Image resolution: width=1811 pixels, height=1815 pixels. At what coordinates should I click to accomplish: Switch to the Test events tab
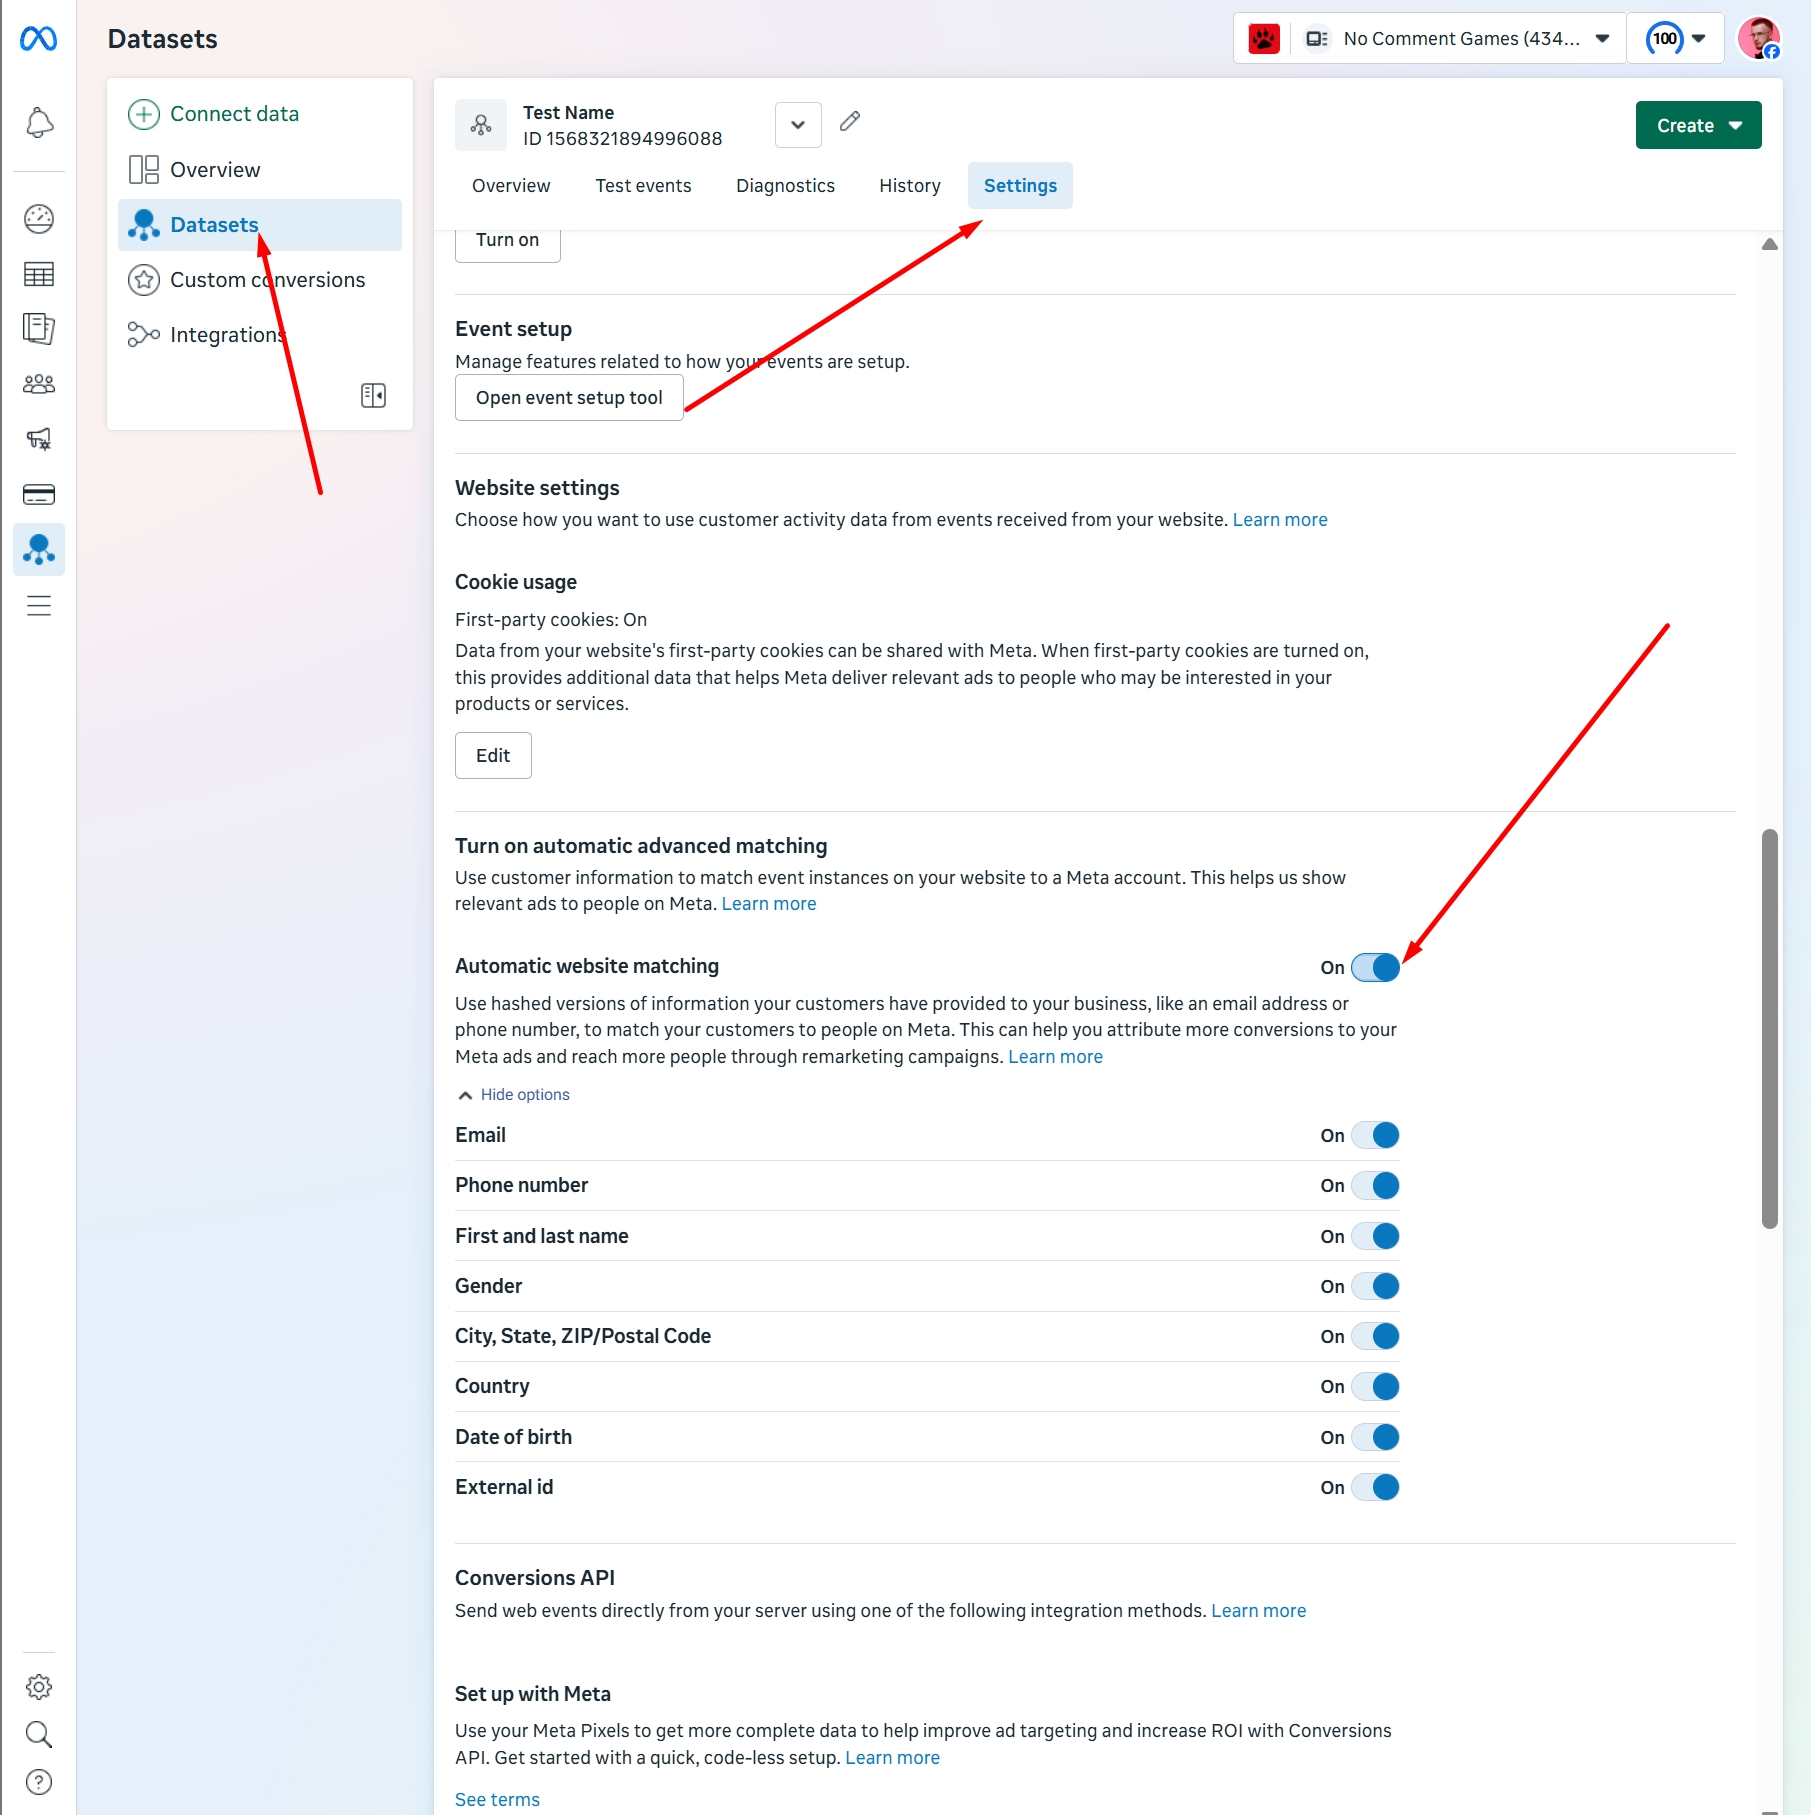point(643,186)
